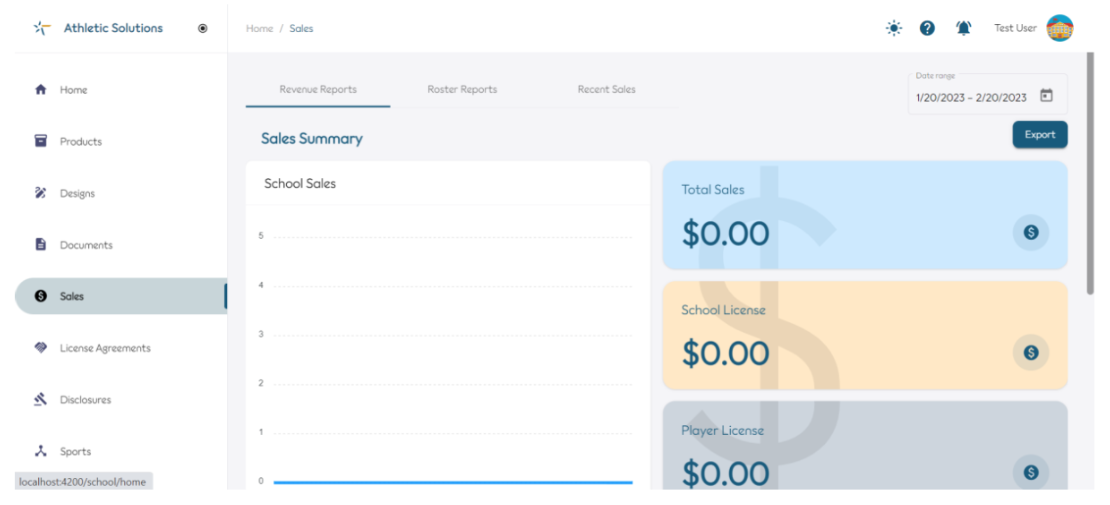Switch to Revenue Reports tab
The height and width of the screenshot is (505, 1110).
coord(318,90)
